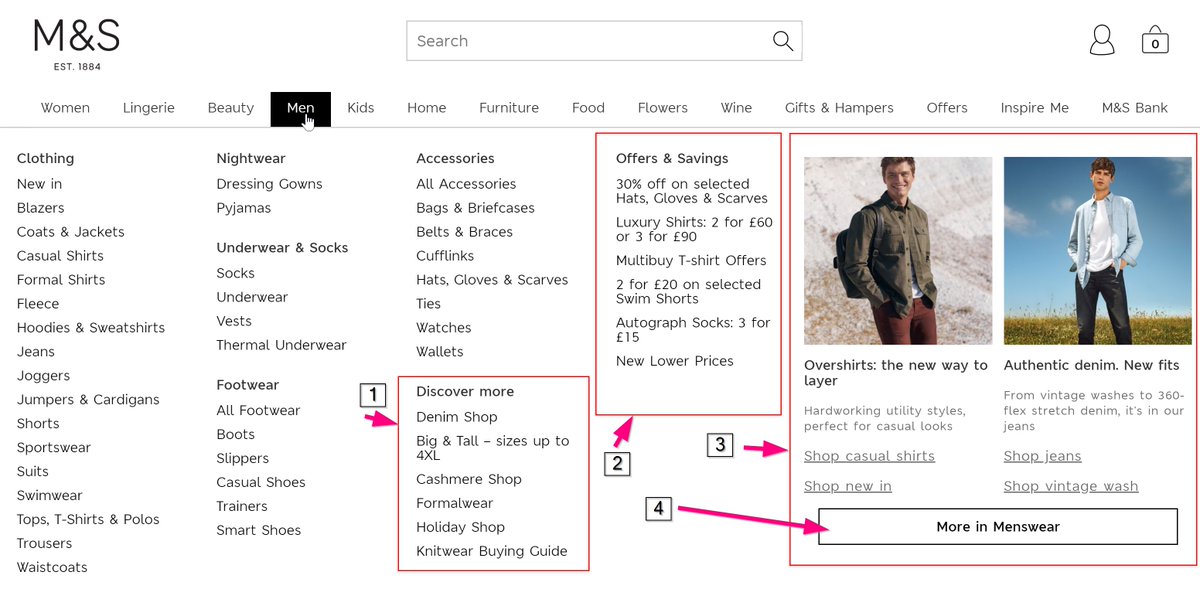Open the Gifts & Hampers menu
Image resolution: width=1200 pixels, height=589 pixels.
839,108
